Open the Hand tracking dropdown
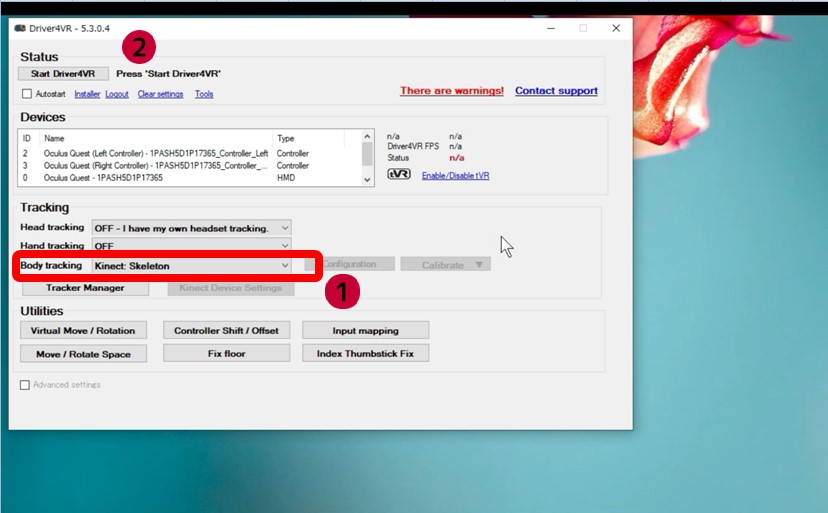828x513 pixels. tap(192, 245)
